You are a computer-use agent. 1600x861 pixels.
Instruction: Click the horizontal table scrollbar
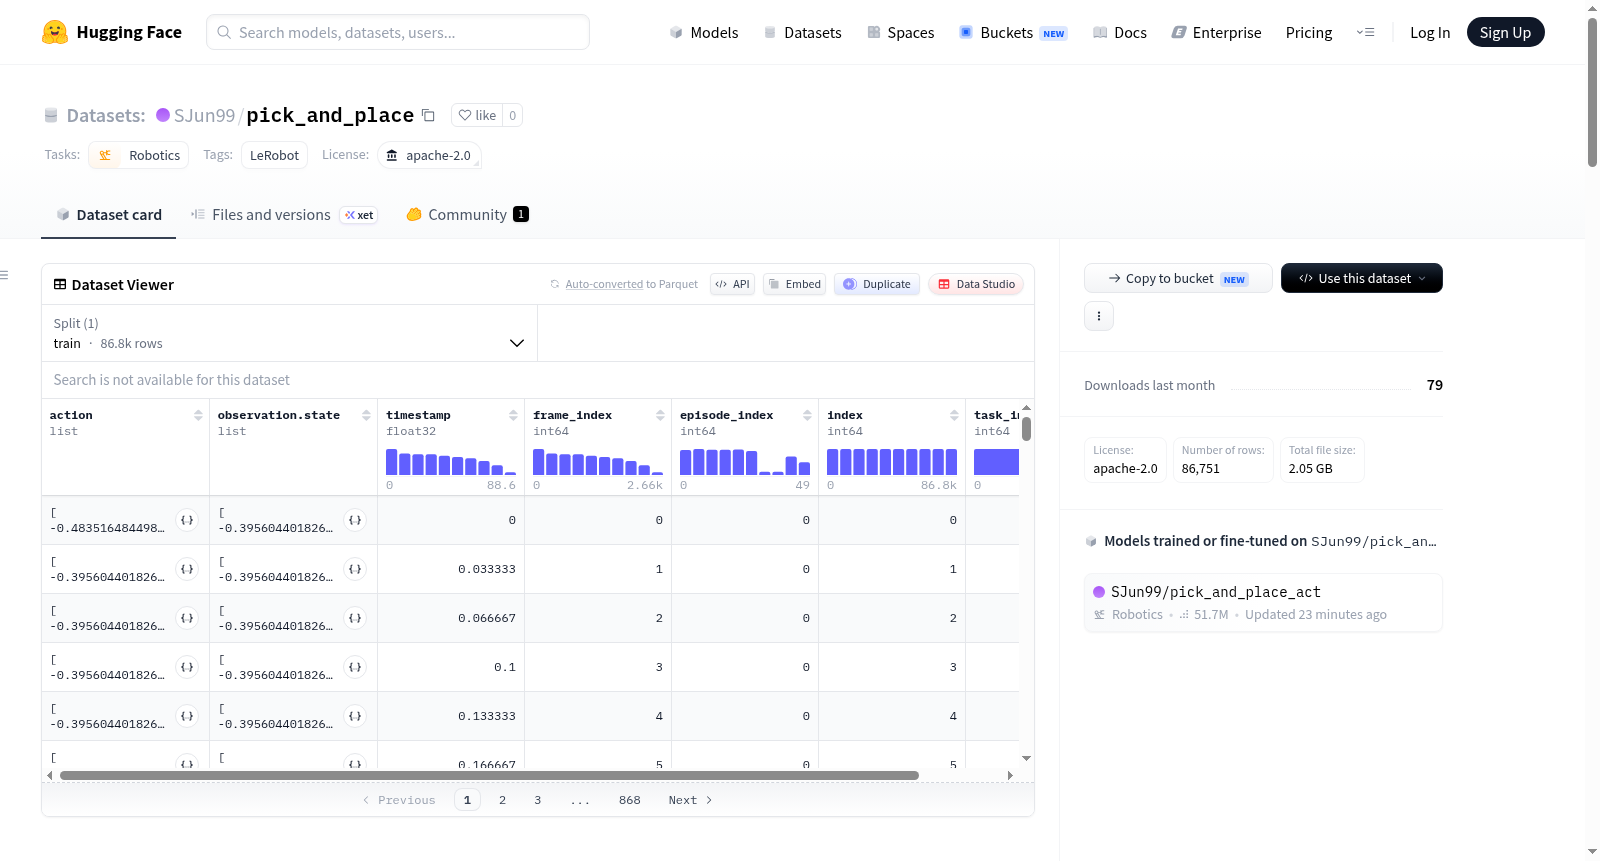tap(489, 775)
